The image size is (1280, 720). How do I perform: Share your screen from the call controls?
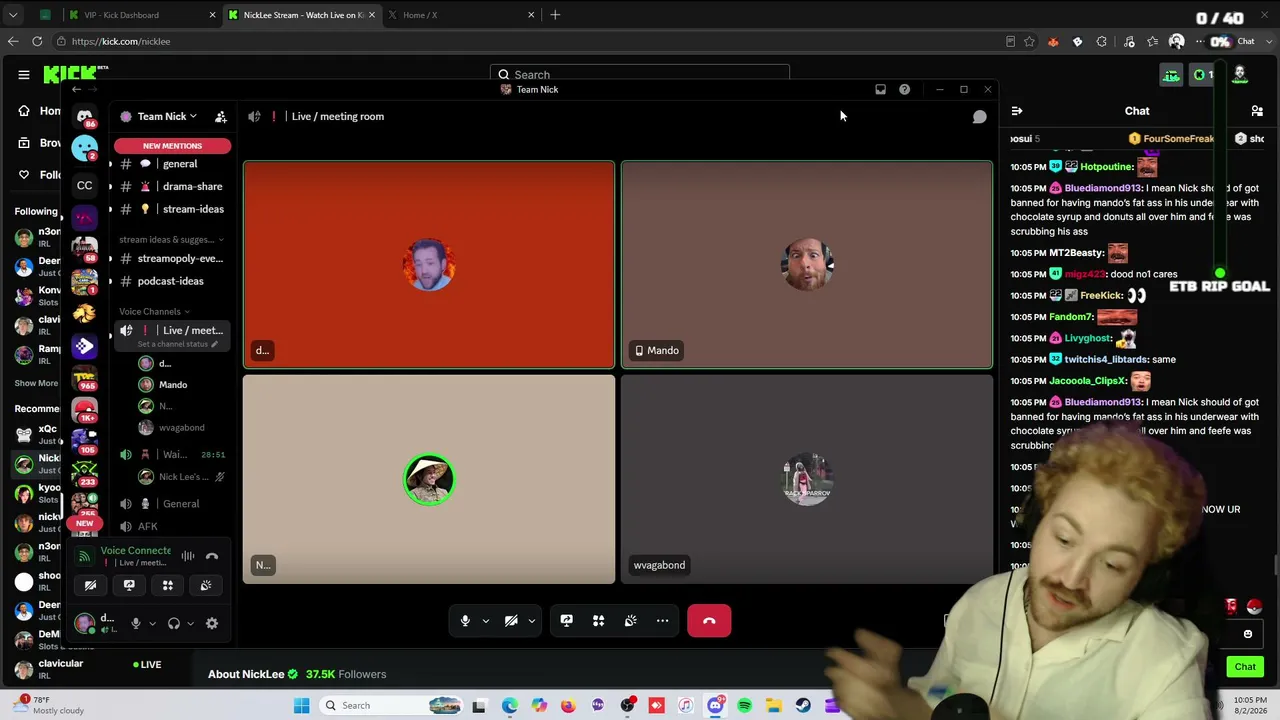click(566, 621)
